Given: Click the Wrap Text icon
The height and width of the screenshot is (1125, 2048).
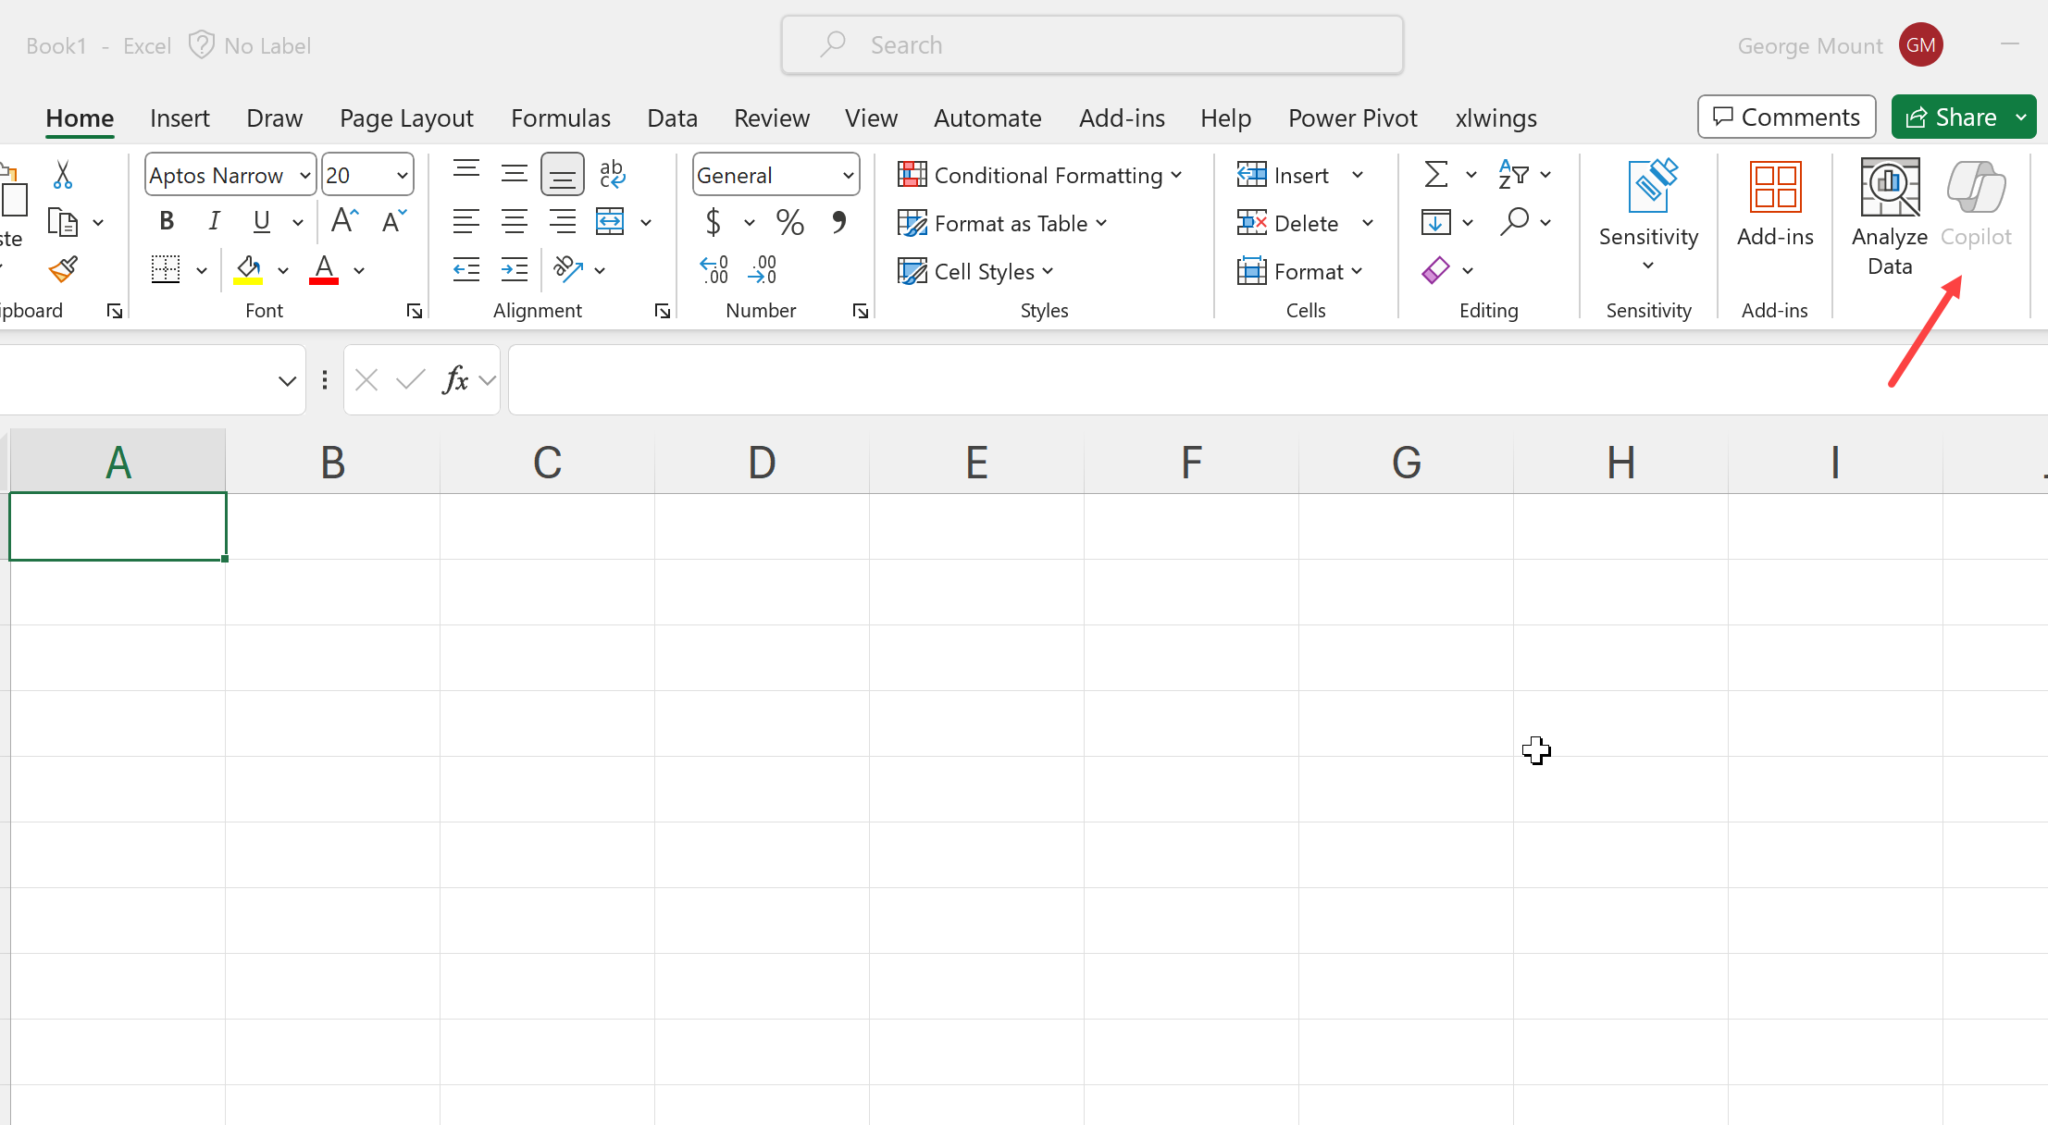Looking at the screenshot, I should 612,174.
